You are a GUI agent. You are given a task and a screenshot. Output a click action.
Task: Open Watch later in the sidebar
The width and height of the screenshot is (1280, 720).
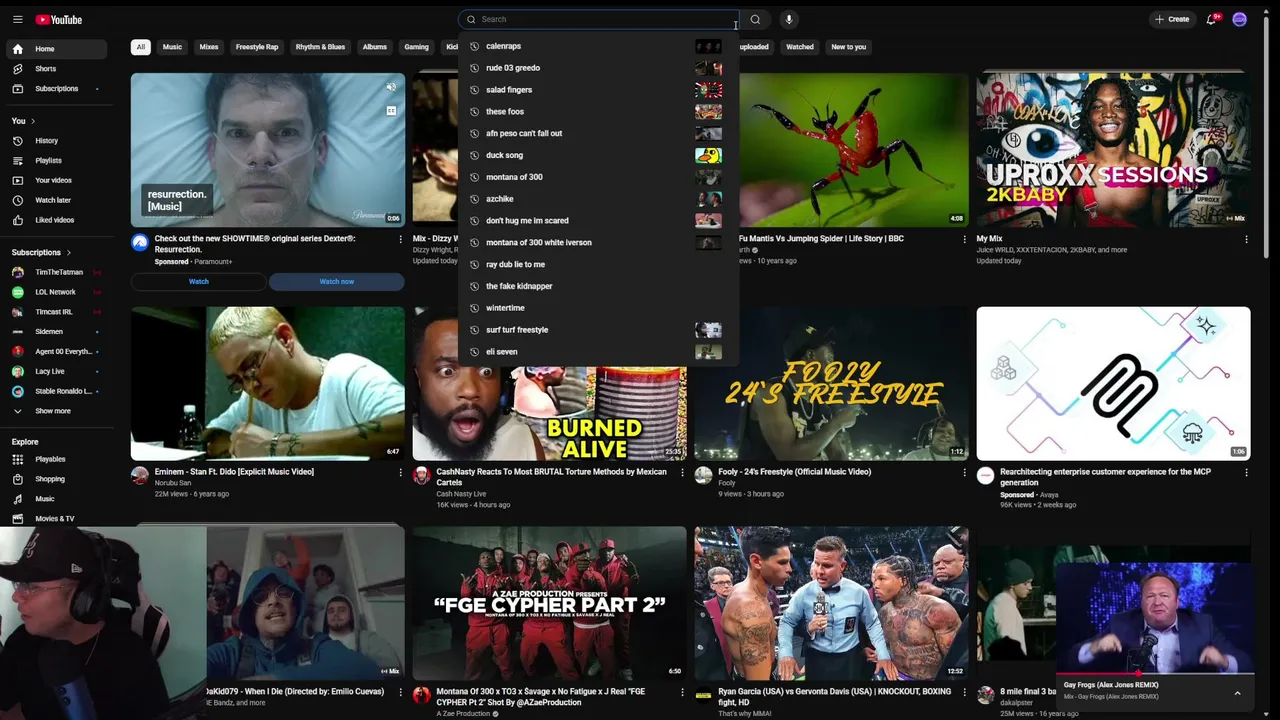(x=56, y=200)
